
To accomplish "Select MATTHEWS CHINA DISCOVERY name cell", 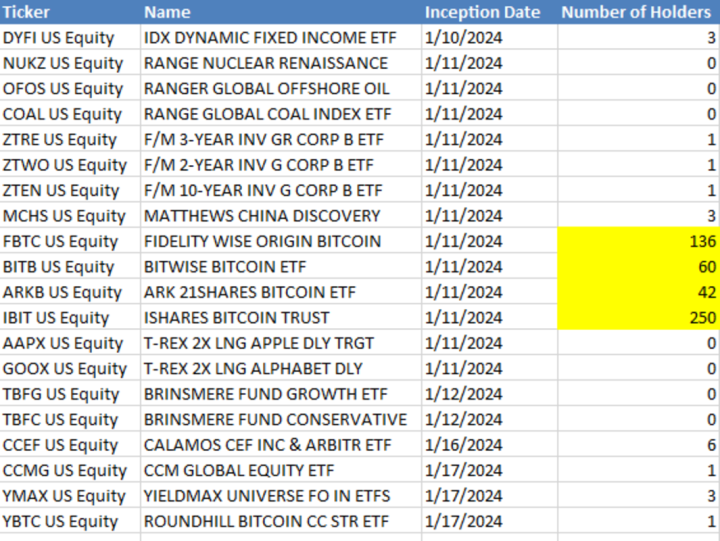I will (281, 215).
